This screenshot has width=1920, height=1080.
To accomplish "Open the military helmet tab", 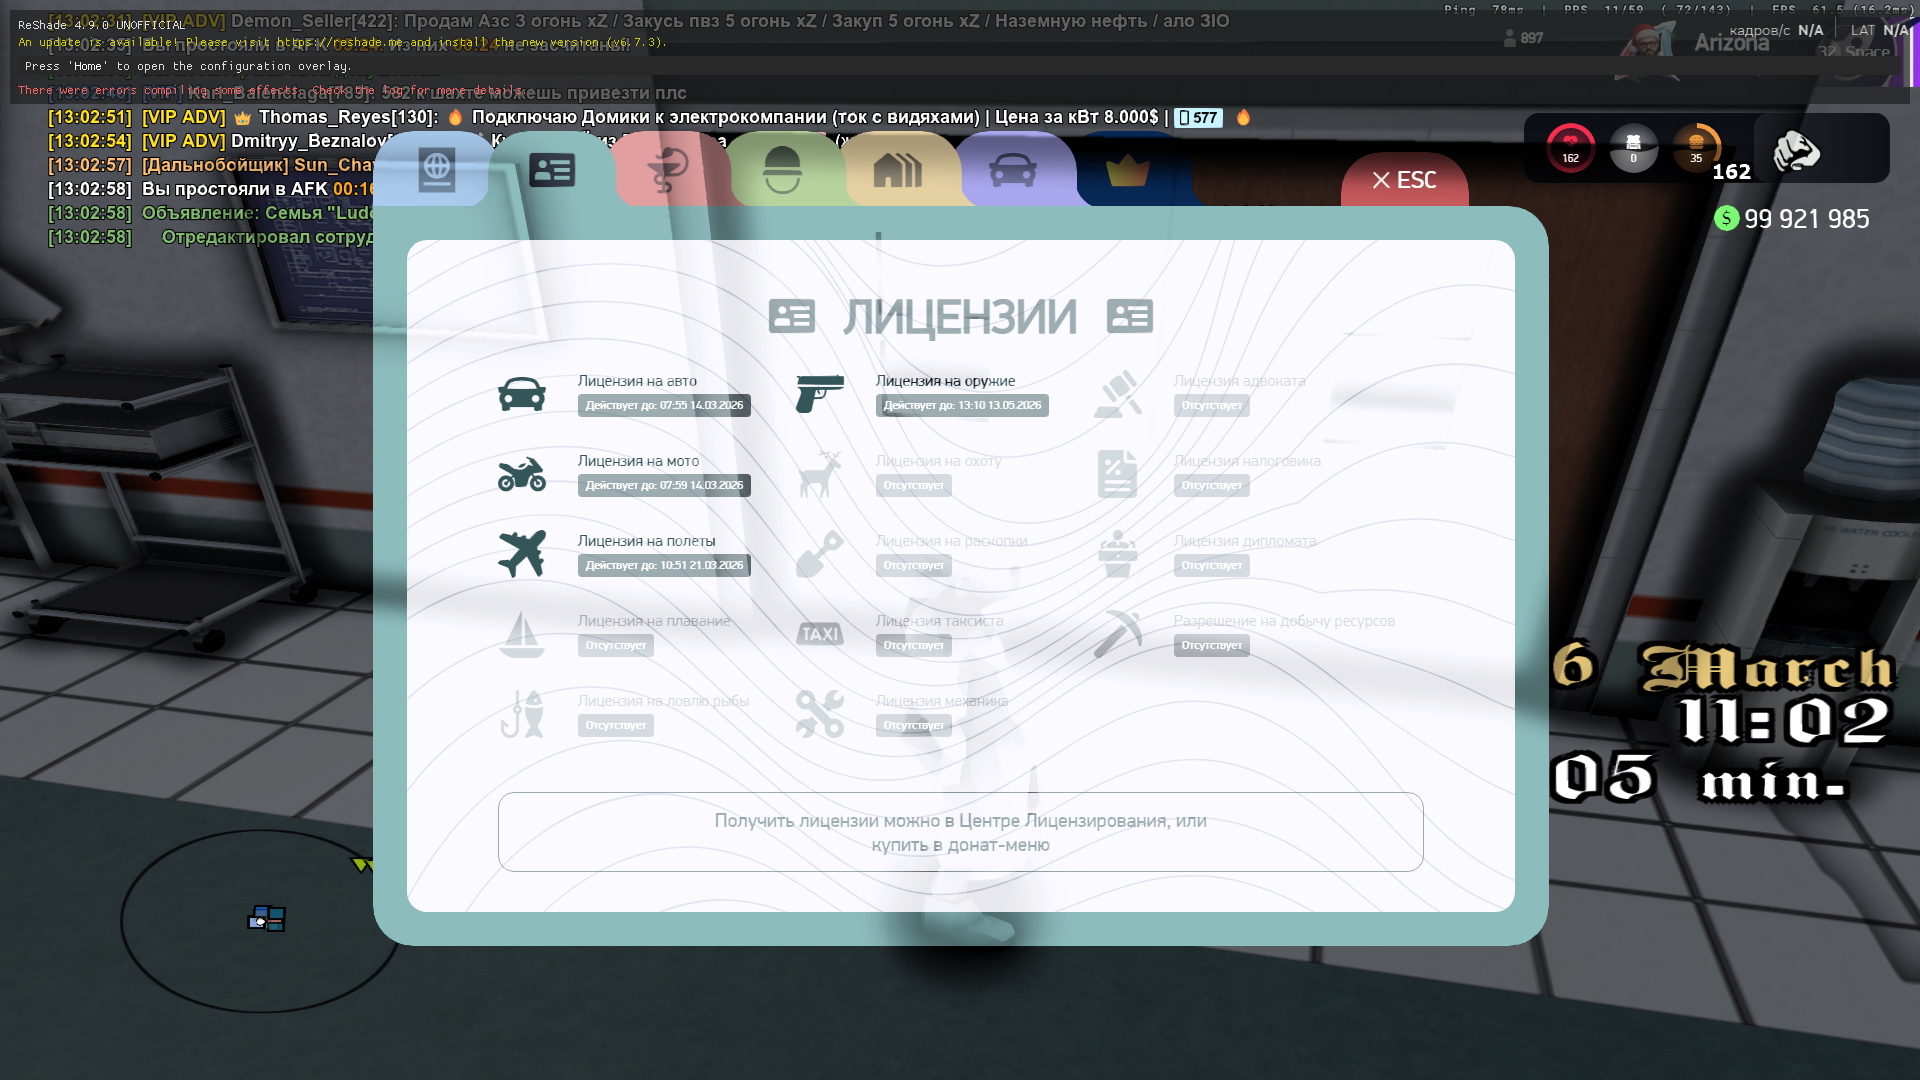I will pyautogui.click(x=782, y=171).
